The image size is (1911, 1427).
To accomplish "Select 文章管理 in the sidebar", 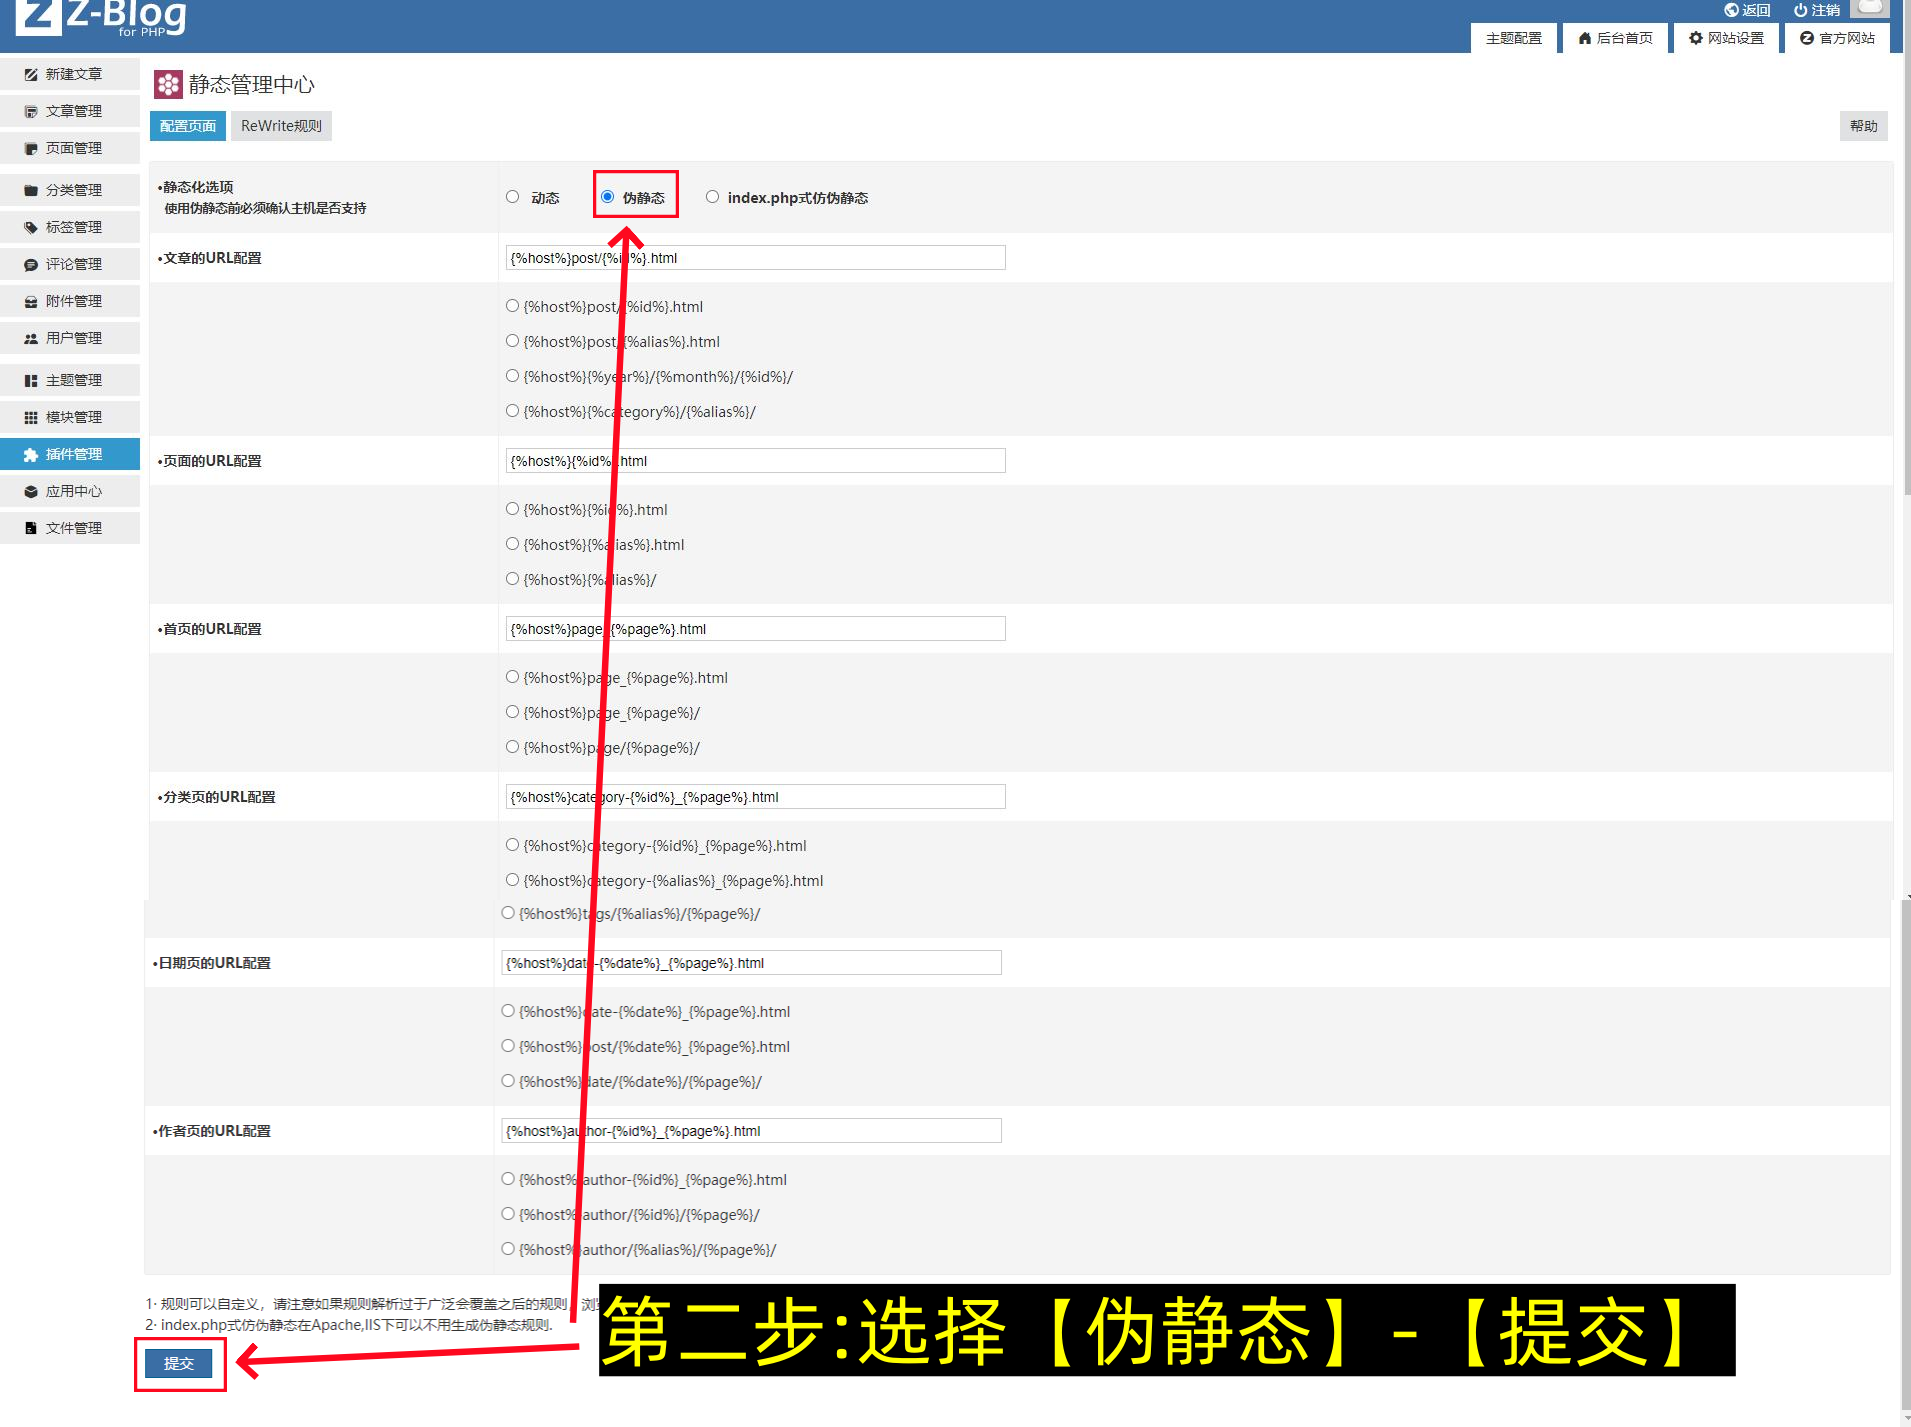I will [70, 110].
